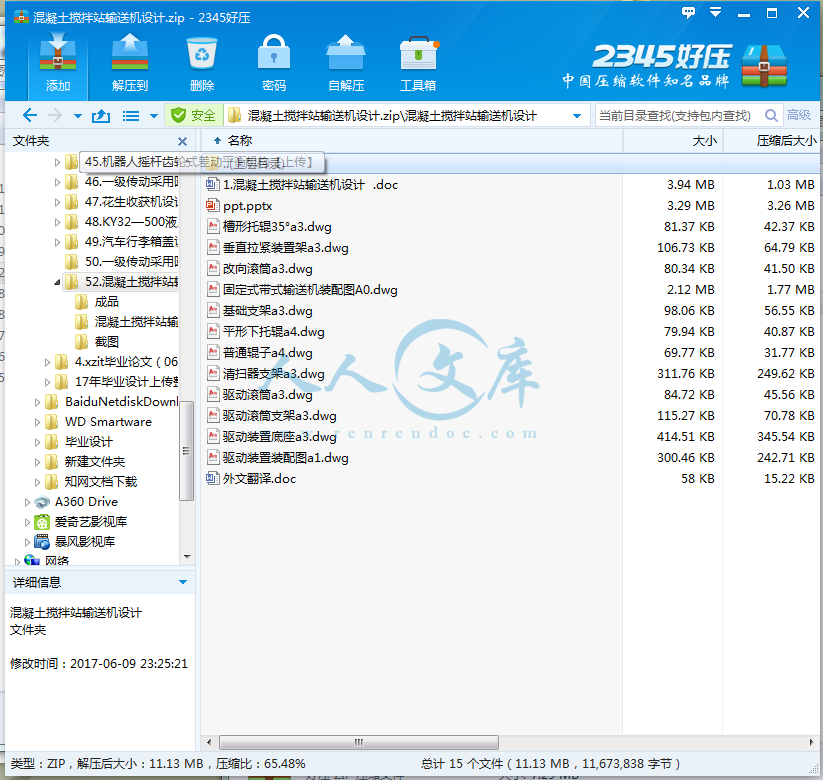Click the search magnifier icon
This screenshot has height=780, width=823.
point(771,115)
